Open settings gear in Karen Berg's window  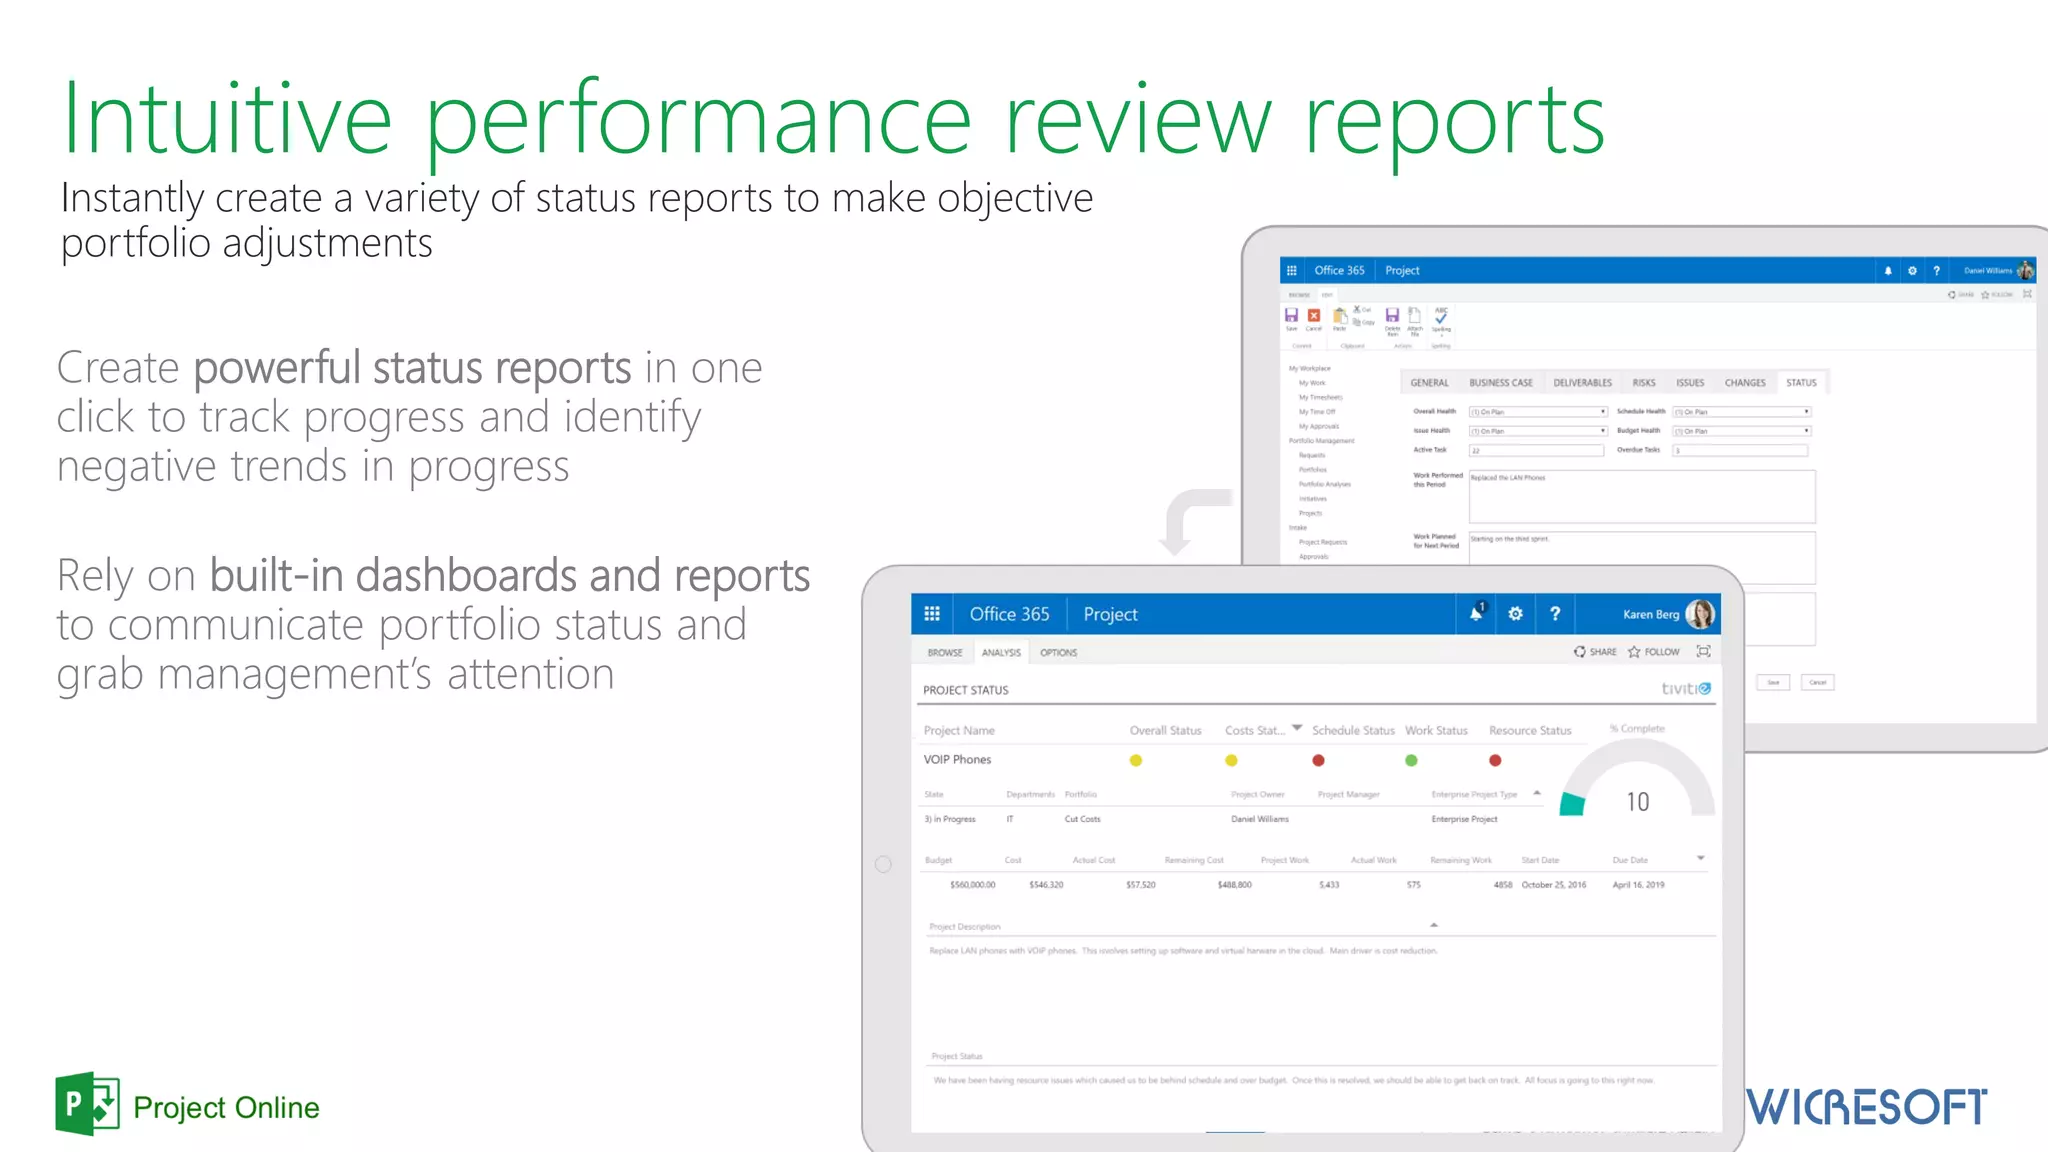point(1516,614)
